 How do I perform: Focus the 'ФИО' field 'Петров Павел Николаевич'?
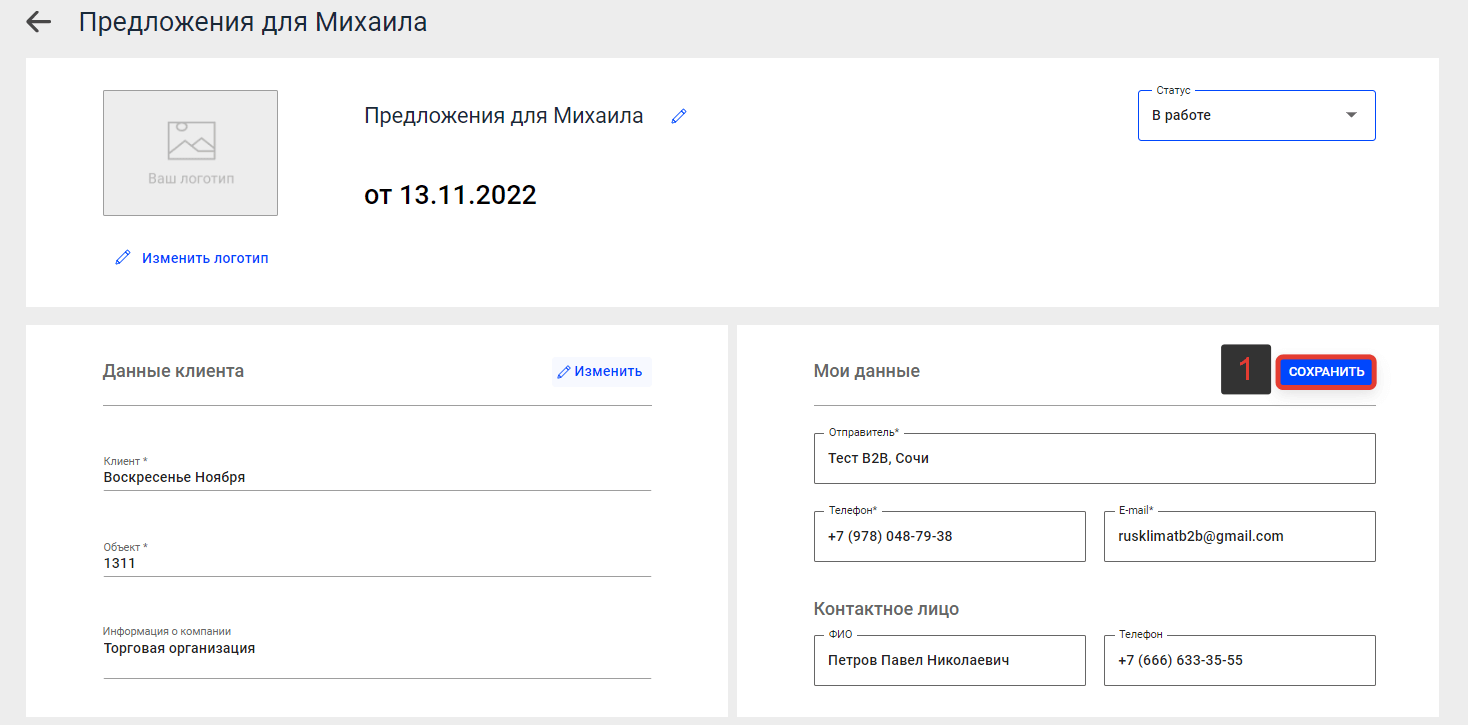tap(949, 660)
